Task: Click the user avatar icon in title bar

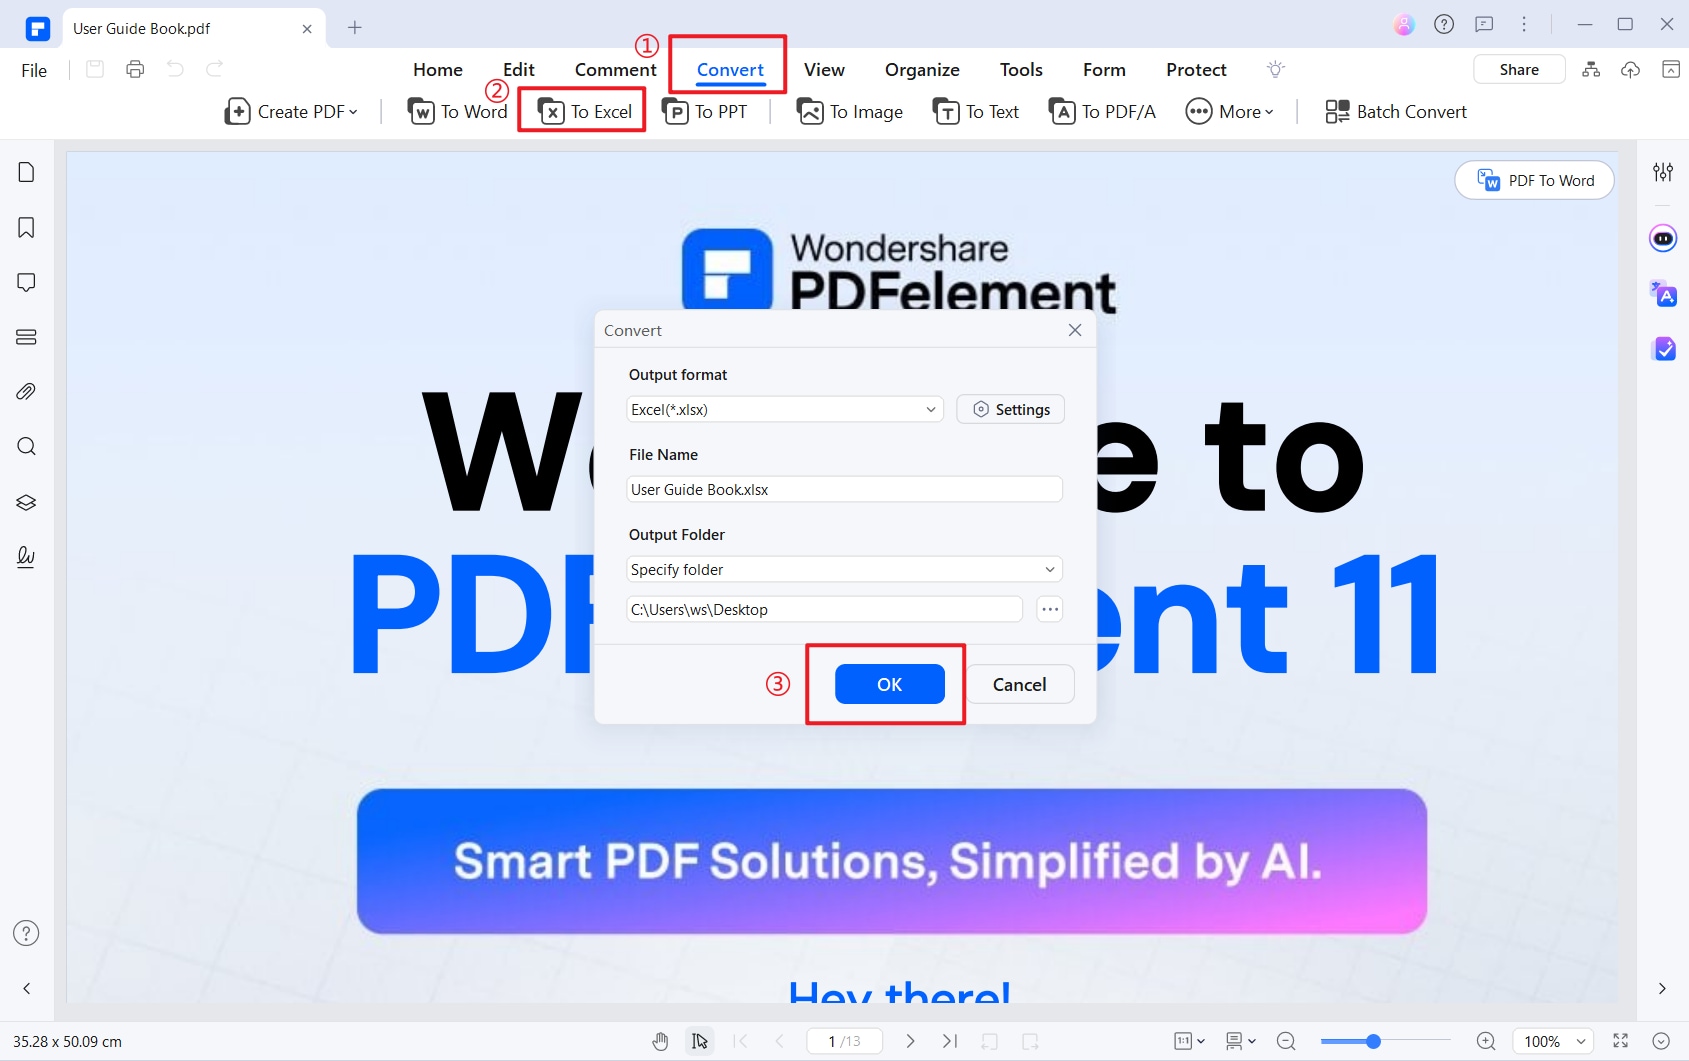Action: pyautogui.click(x=1404, y=25)
